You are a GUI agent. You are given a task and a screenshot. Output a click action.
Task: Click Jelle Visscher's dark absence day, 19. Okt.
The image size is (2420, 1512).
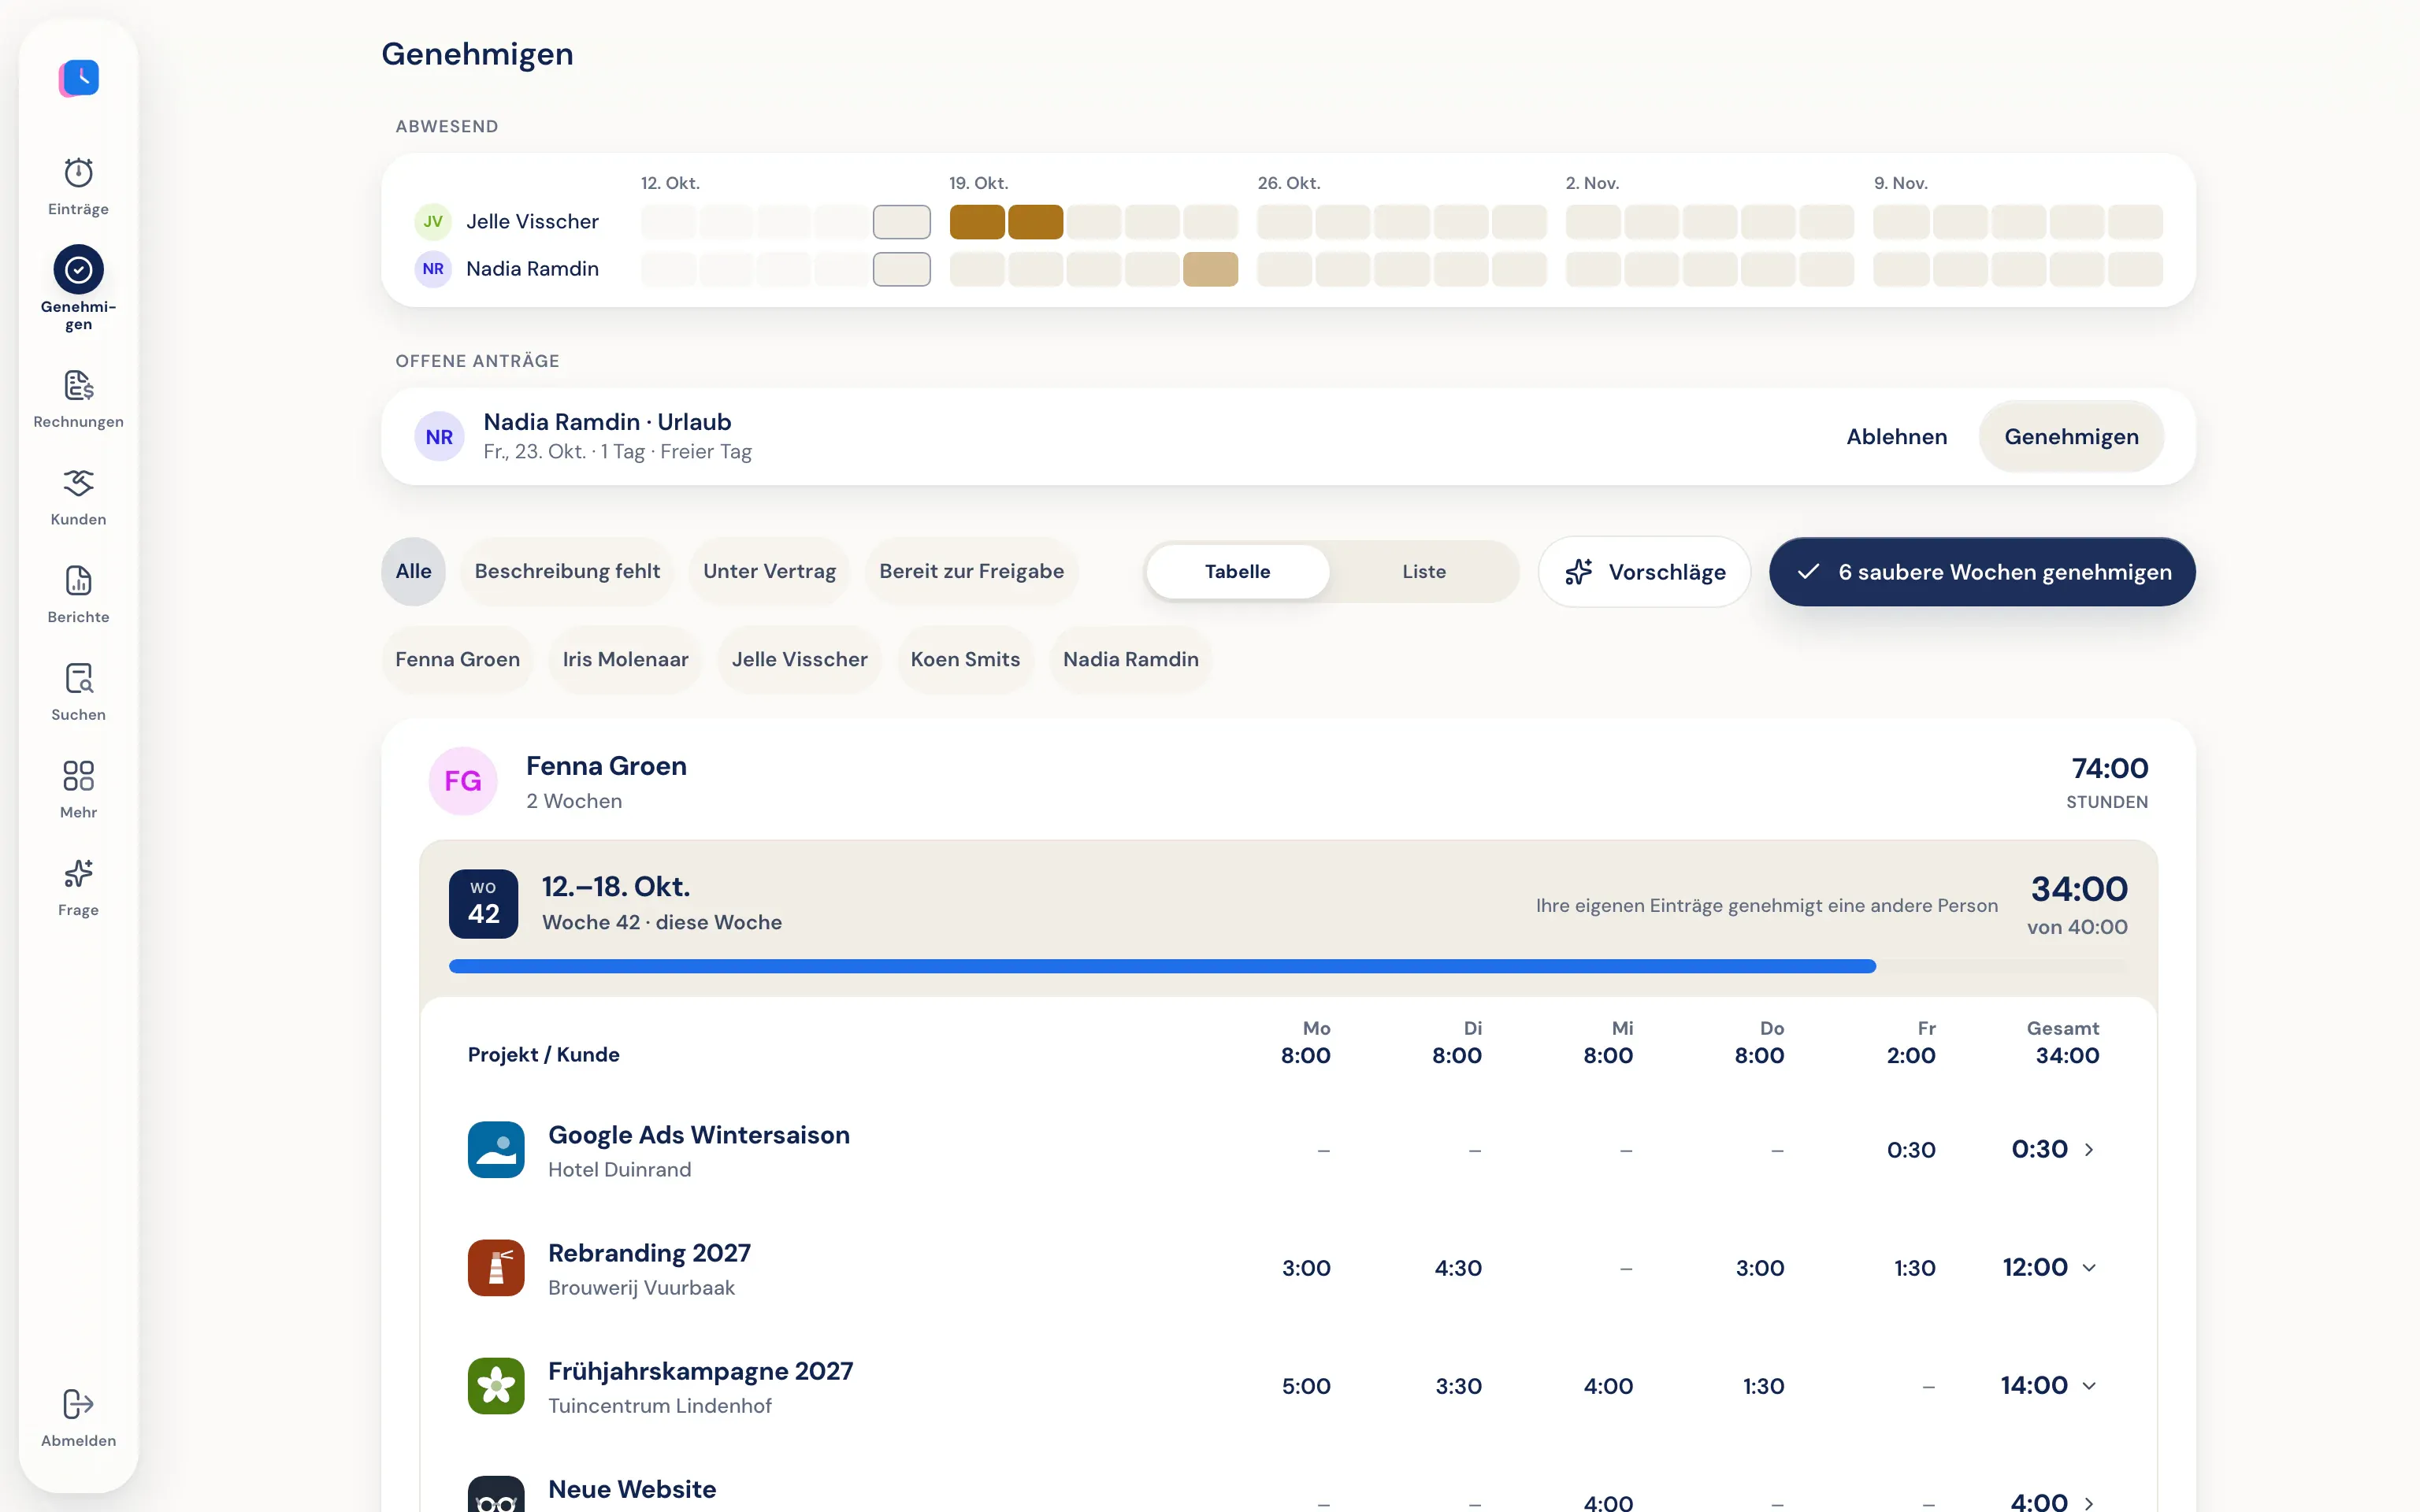coord(977,222)
